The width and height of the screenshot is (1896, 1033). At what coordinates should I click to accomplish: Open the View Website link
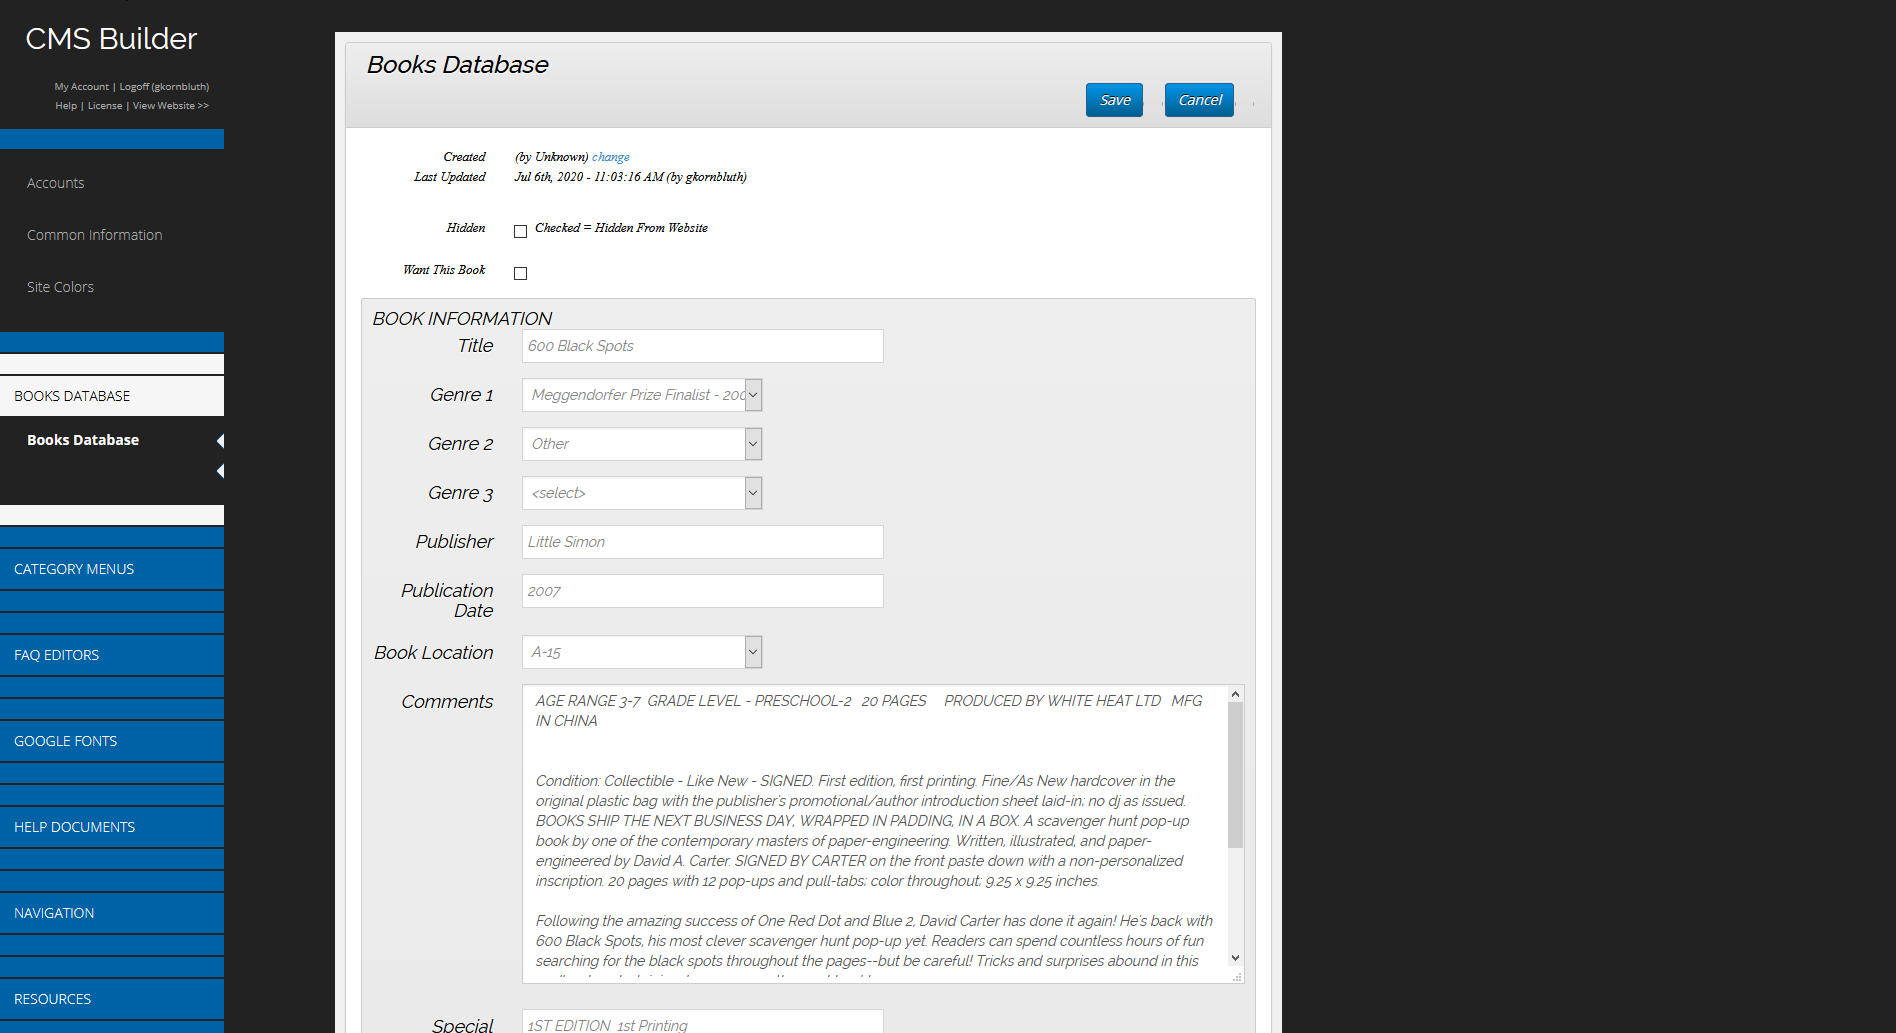click(x=170, y=106)
